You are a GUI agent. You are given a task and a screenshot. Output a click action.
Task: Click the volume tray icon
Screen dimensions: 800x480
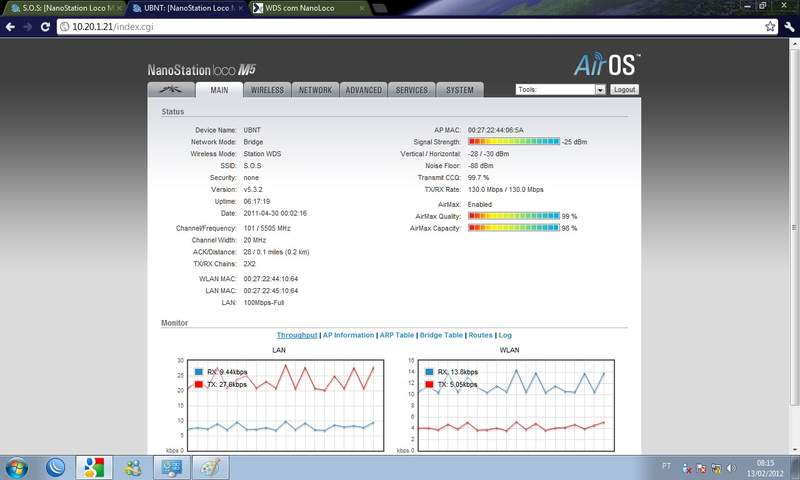tap(731, 468)
